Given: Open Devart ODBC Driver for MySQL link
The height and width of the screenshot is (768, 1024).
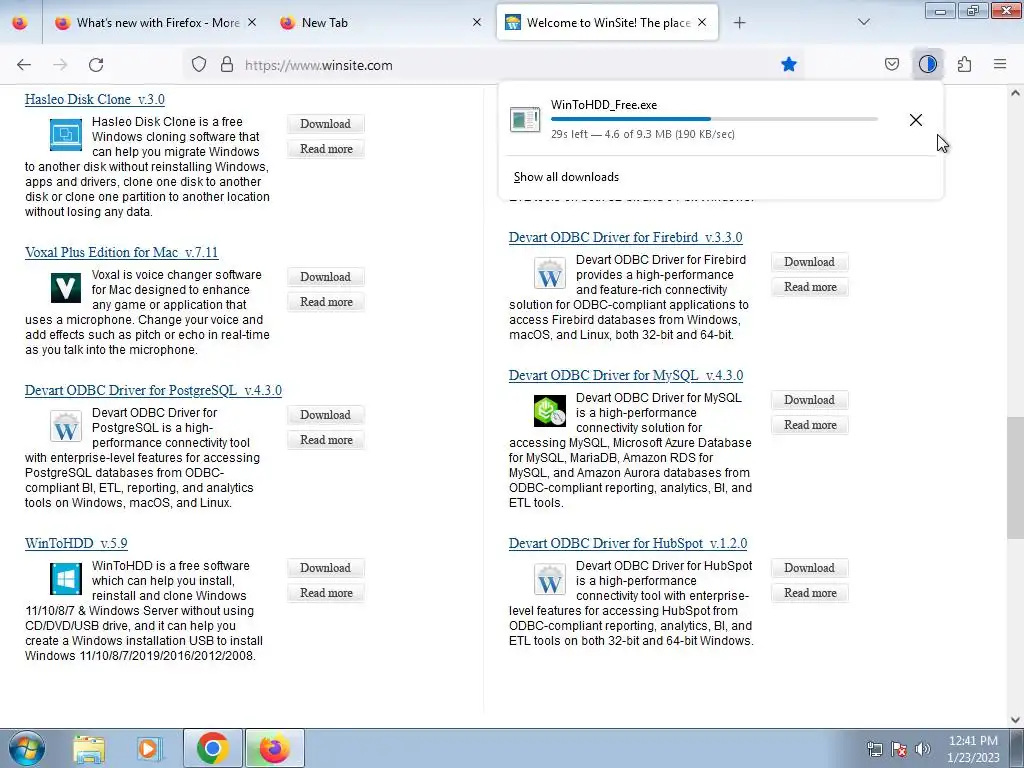Looking at the screenshot, I should tap(626, 376).
